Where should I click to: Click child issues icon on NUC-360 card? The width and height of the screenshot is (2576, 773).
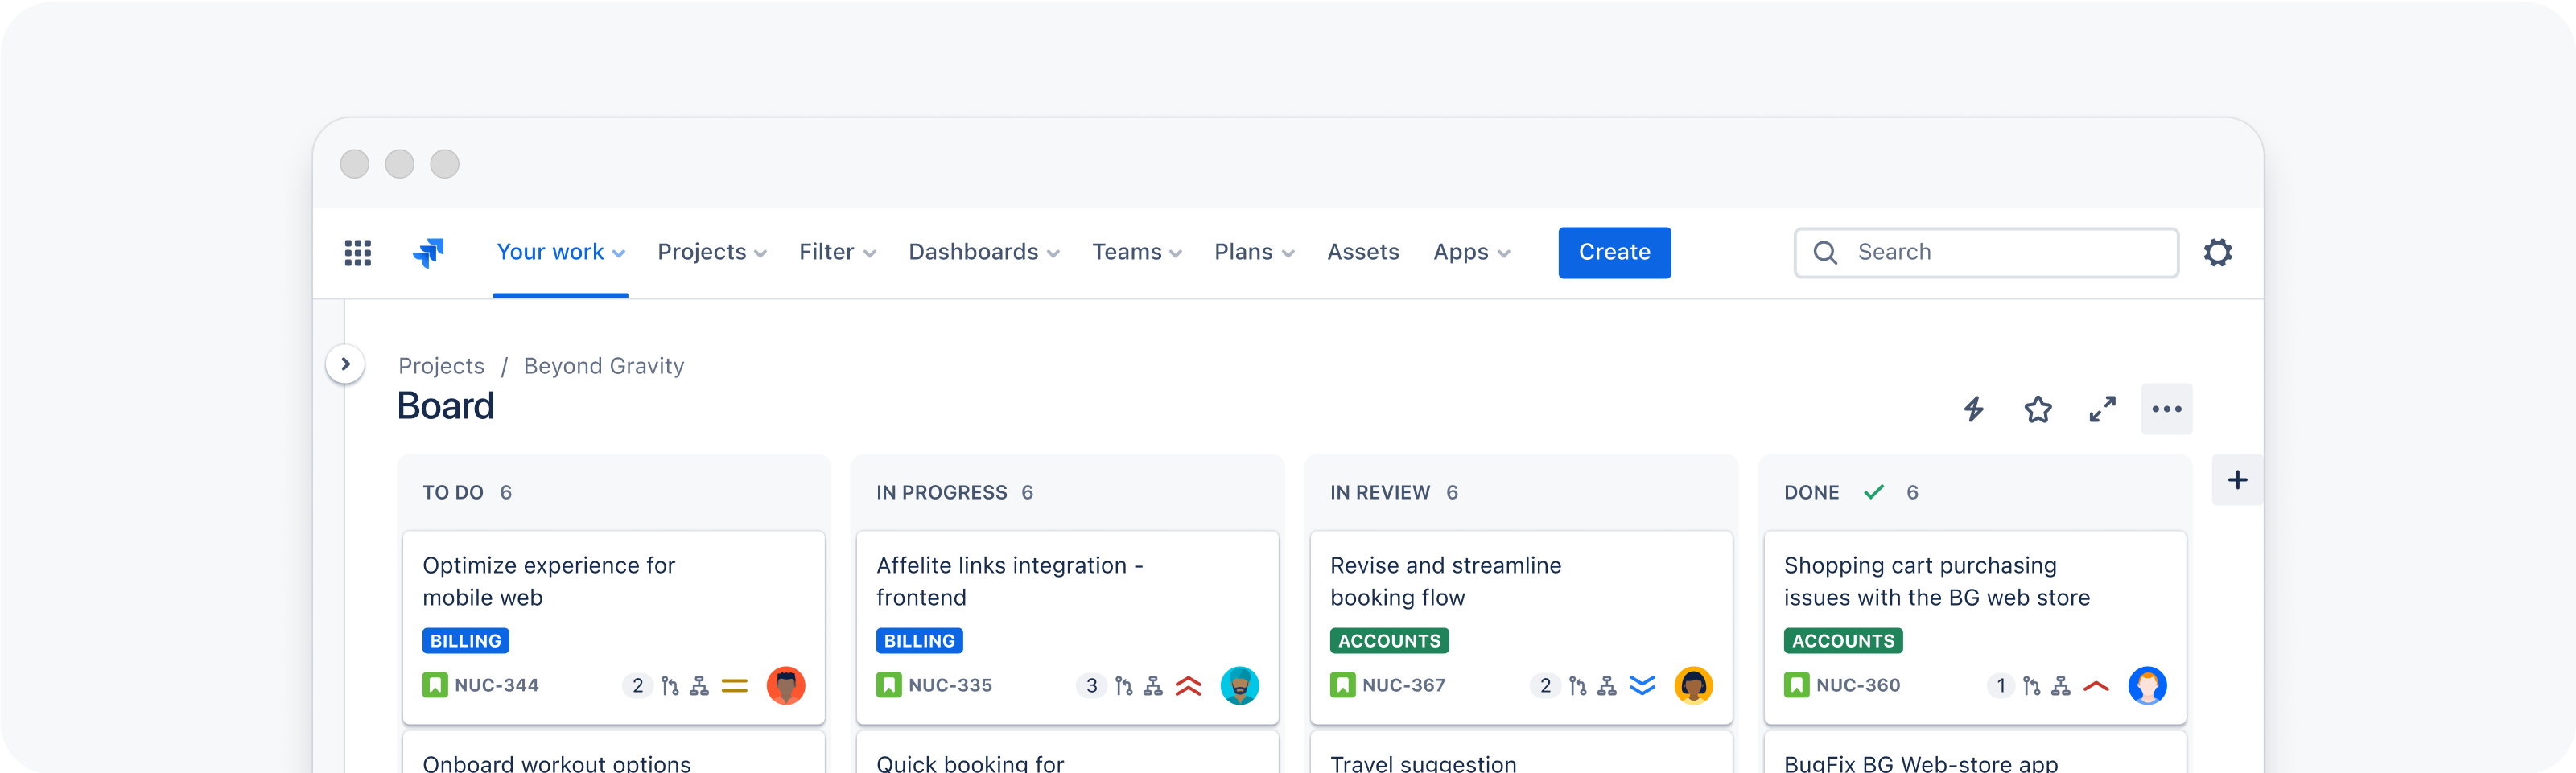tap(2061, 686)
